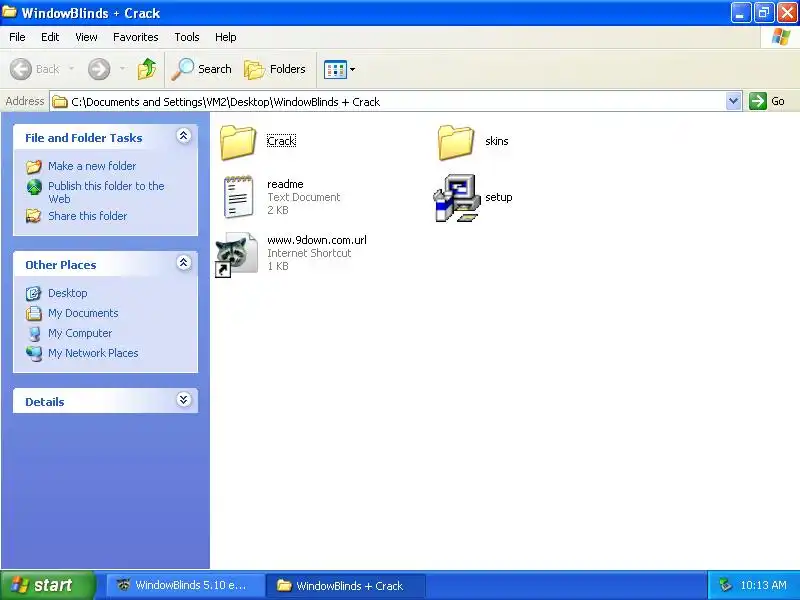Click WindowBlinds + Crack taskbar button
This screenshot has height=600, width=800.
tap(345, 585)
